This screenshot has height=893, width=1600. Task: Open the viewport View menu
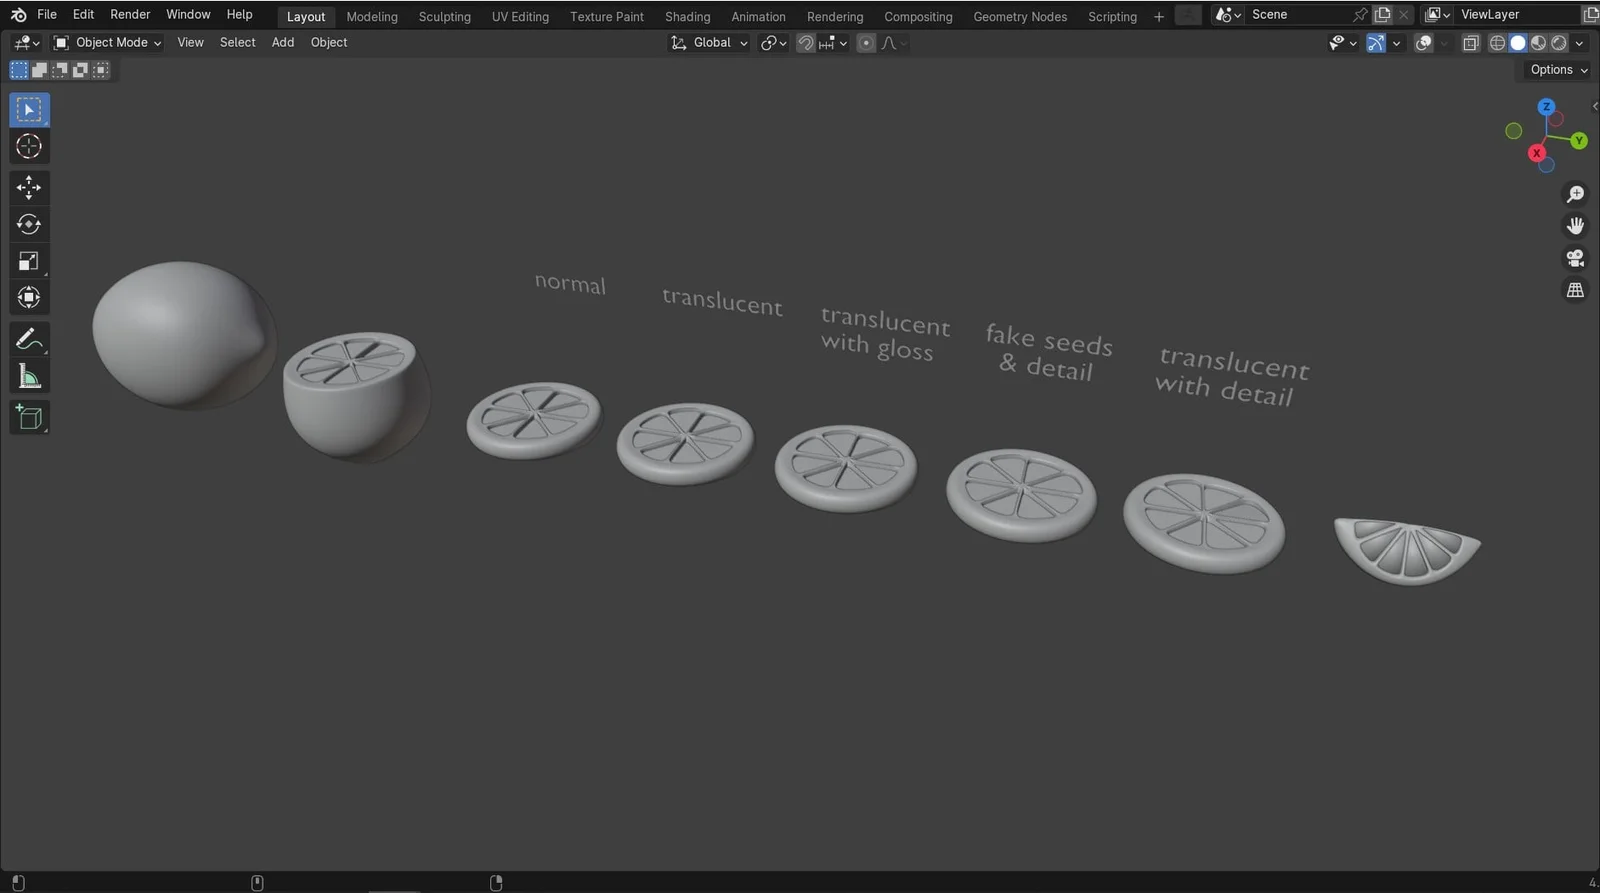[x=190, y=43]
